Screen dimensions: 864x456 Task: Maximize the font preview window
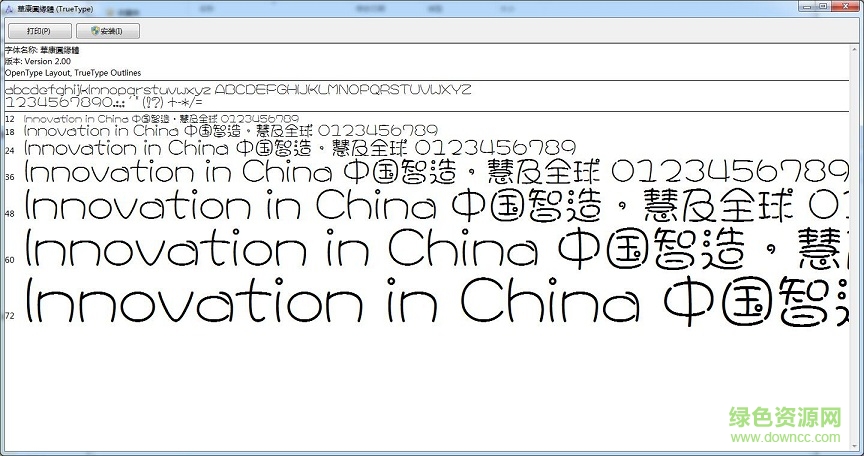coord(823,6)
